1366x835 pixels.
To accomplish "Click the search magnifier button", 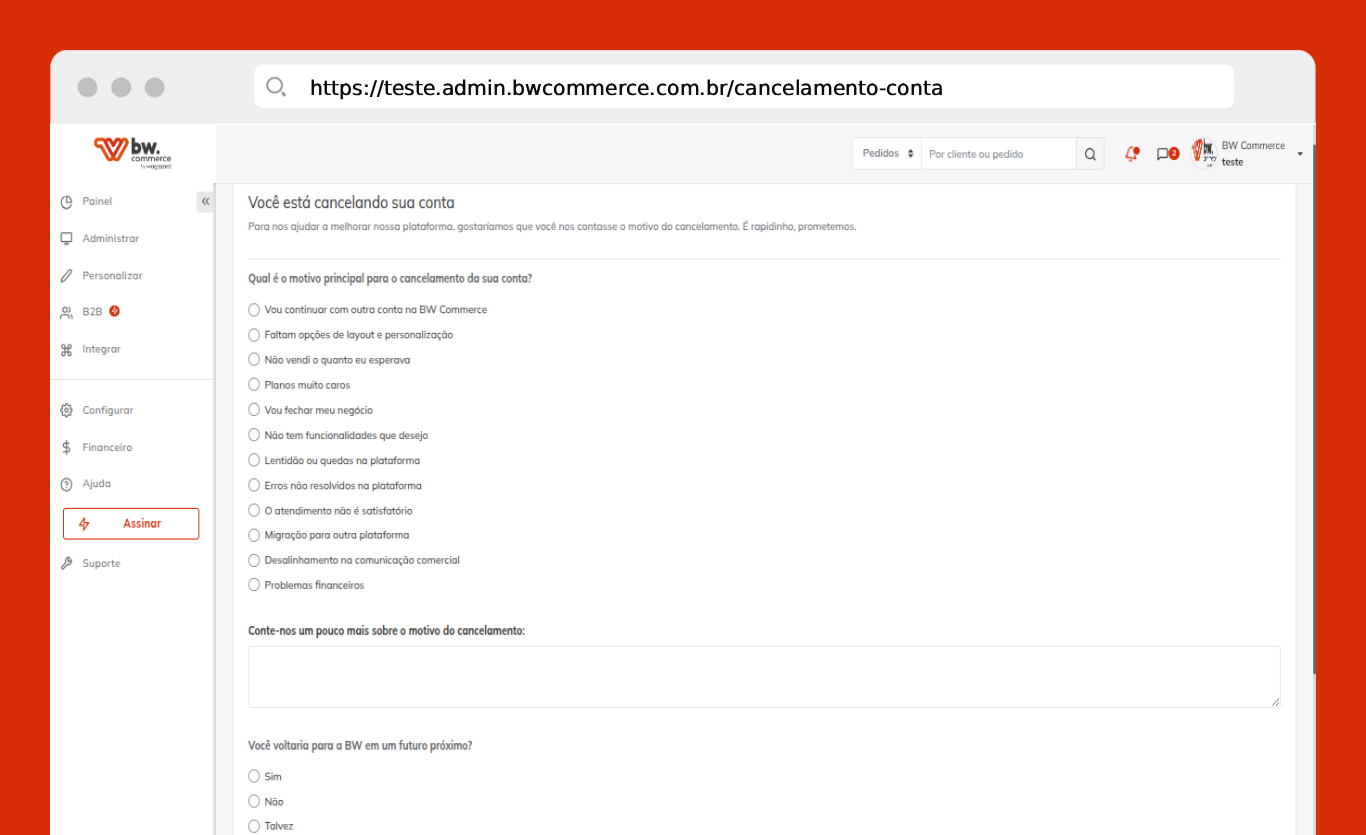I will point(1090,154).
